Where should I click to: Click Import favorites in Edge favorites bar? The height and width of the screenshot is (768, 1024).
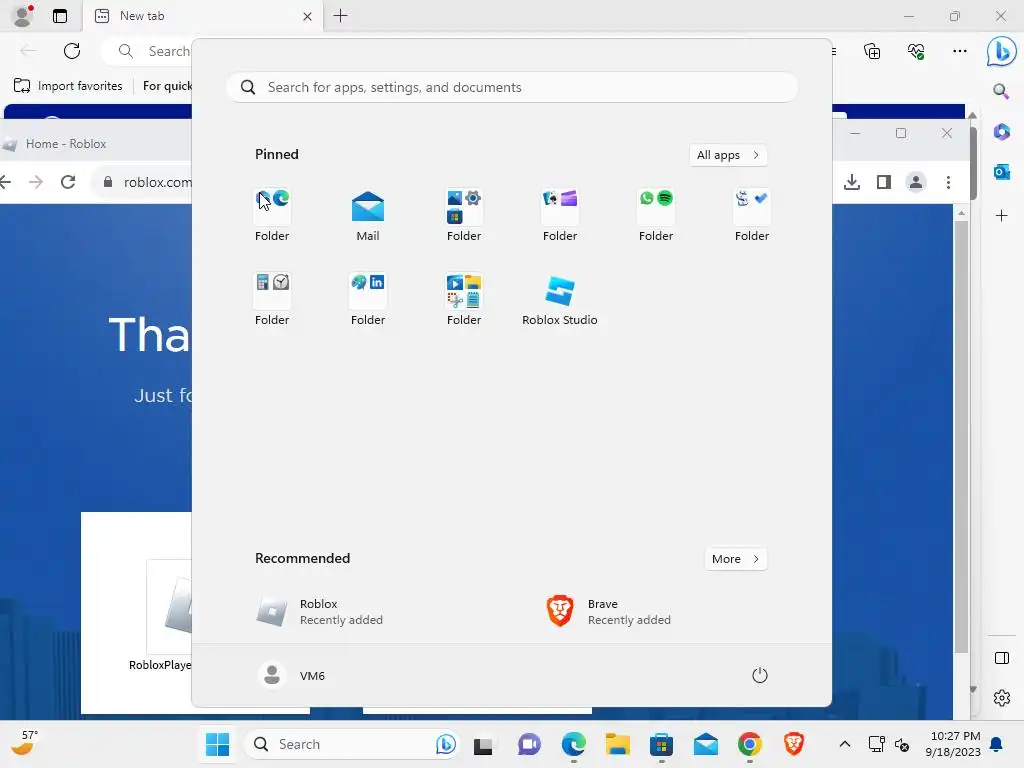(x=68, y=86)
